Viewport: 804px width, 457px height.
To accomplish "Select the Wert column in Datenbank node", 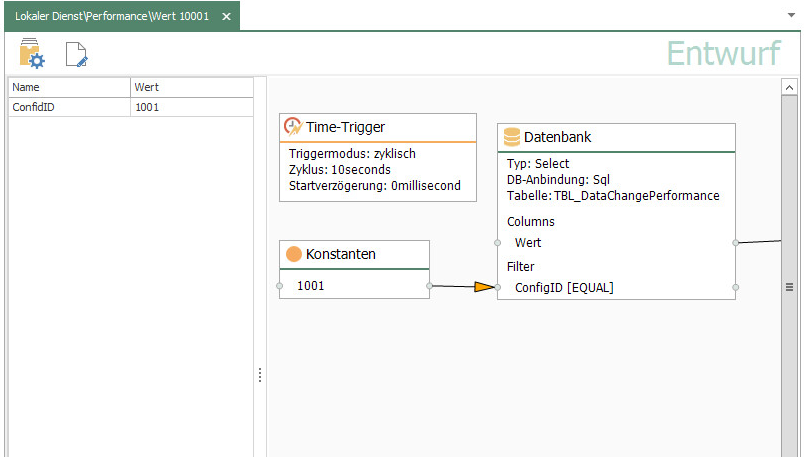I will point(528,243).
